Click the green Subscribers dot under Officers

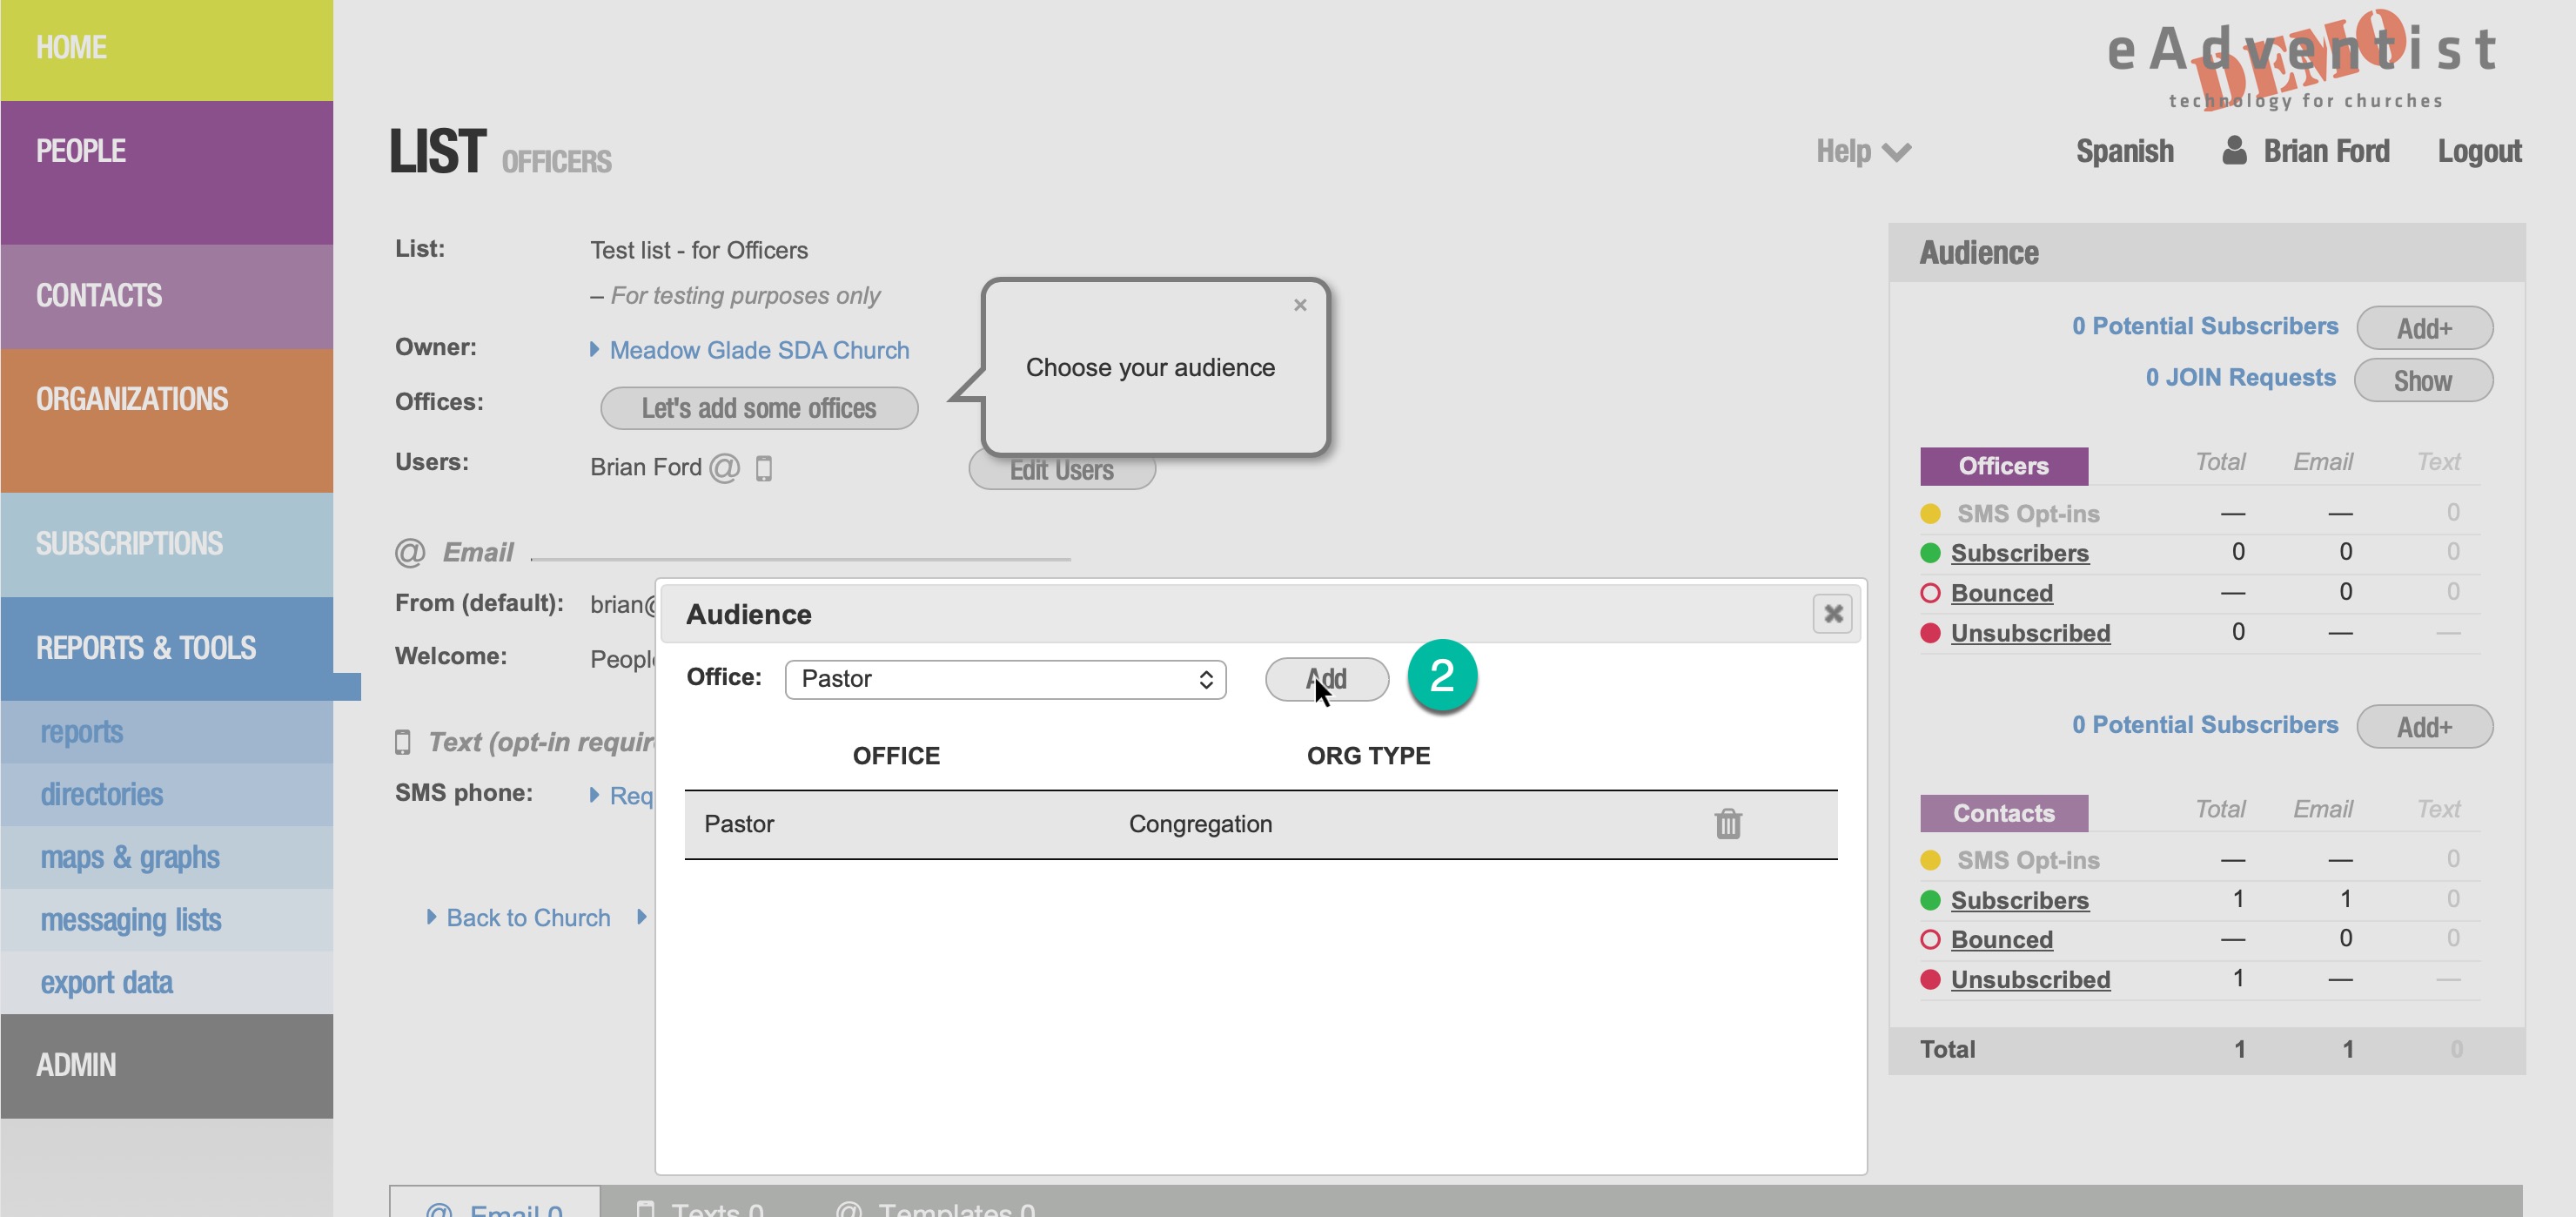(x=1930, y=553)
